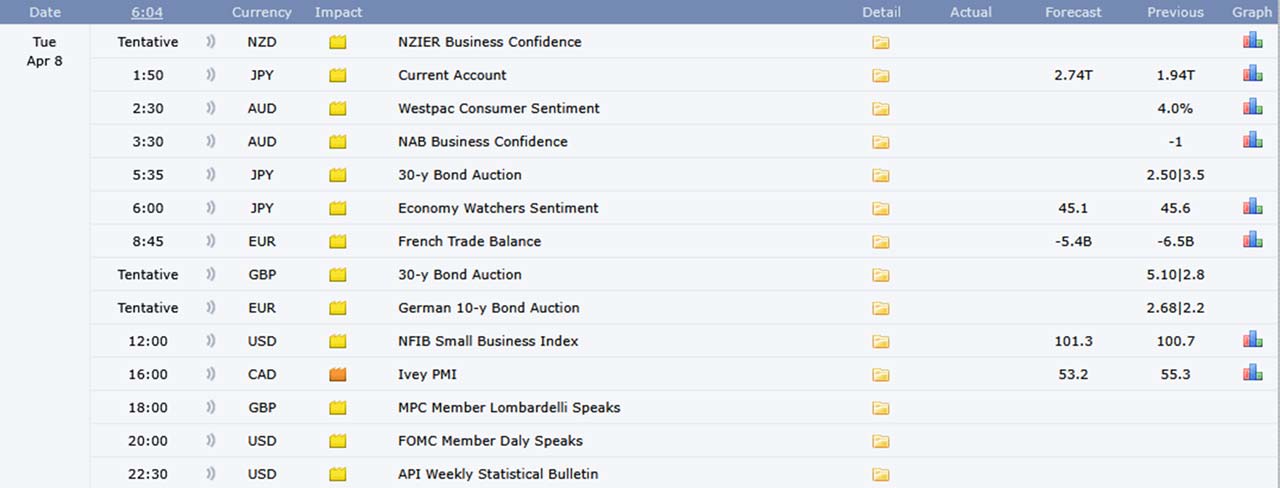Select the Tue Apr 8 date cell

coord(44,51)
